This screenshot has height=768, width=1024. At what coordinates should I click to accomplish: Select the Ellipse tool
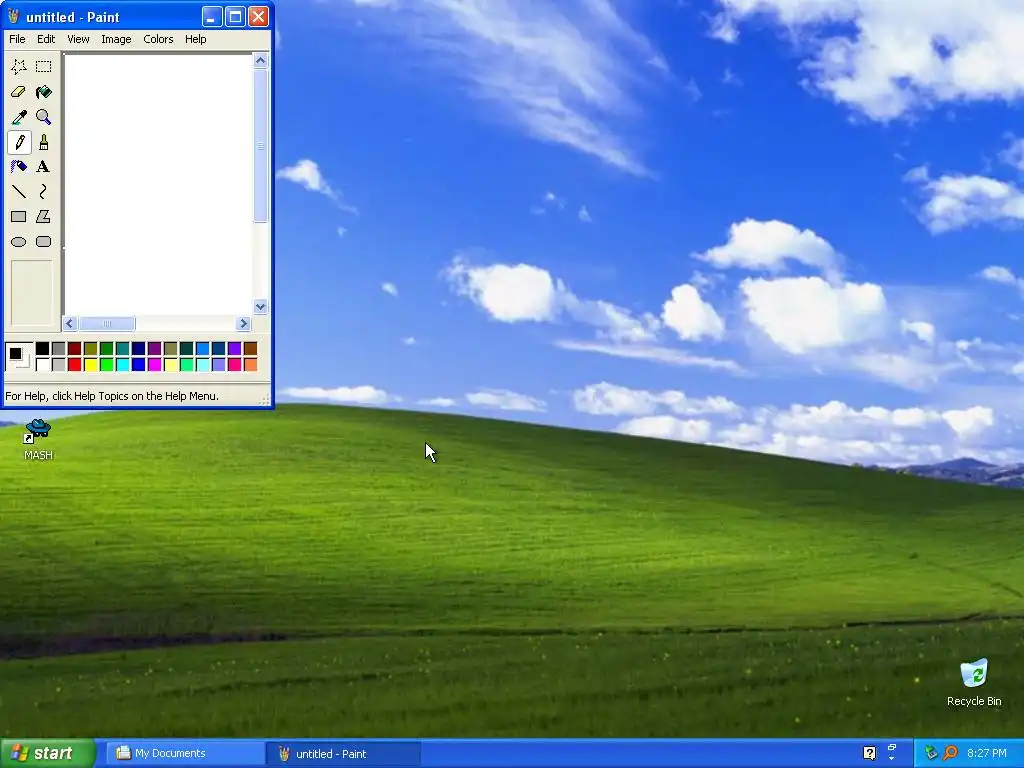[19, 242]
